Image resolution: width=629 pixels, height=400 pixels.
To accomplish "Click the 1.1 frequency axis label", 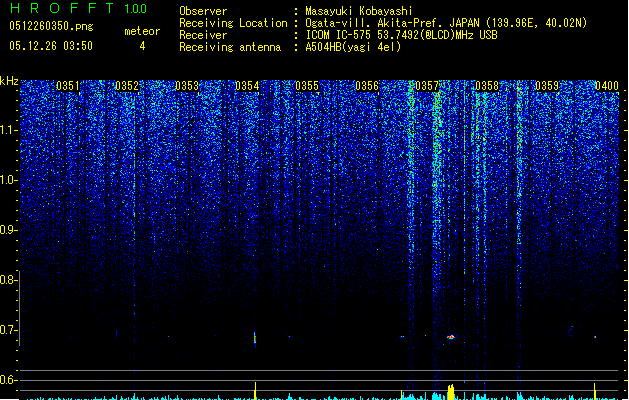I will [9, 130].
